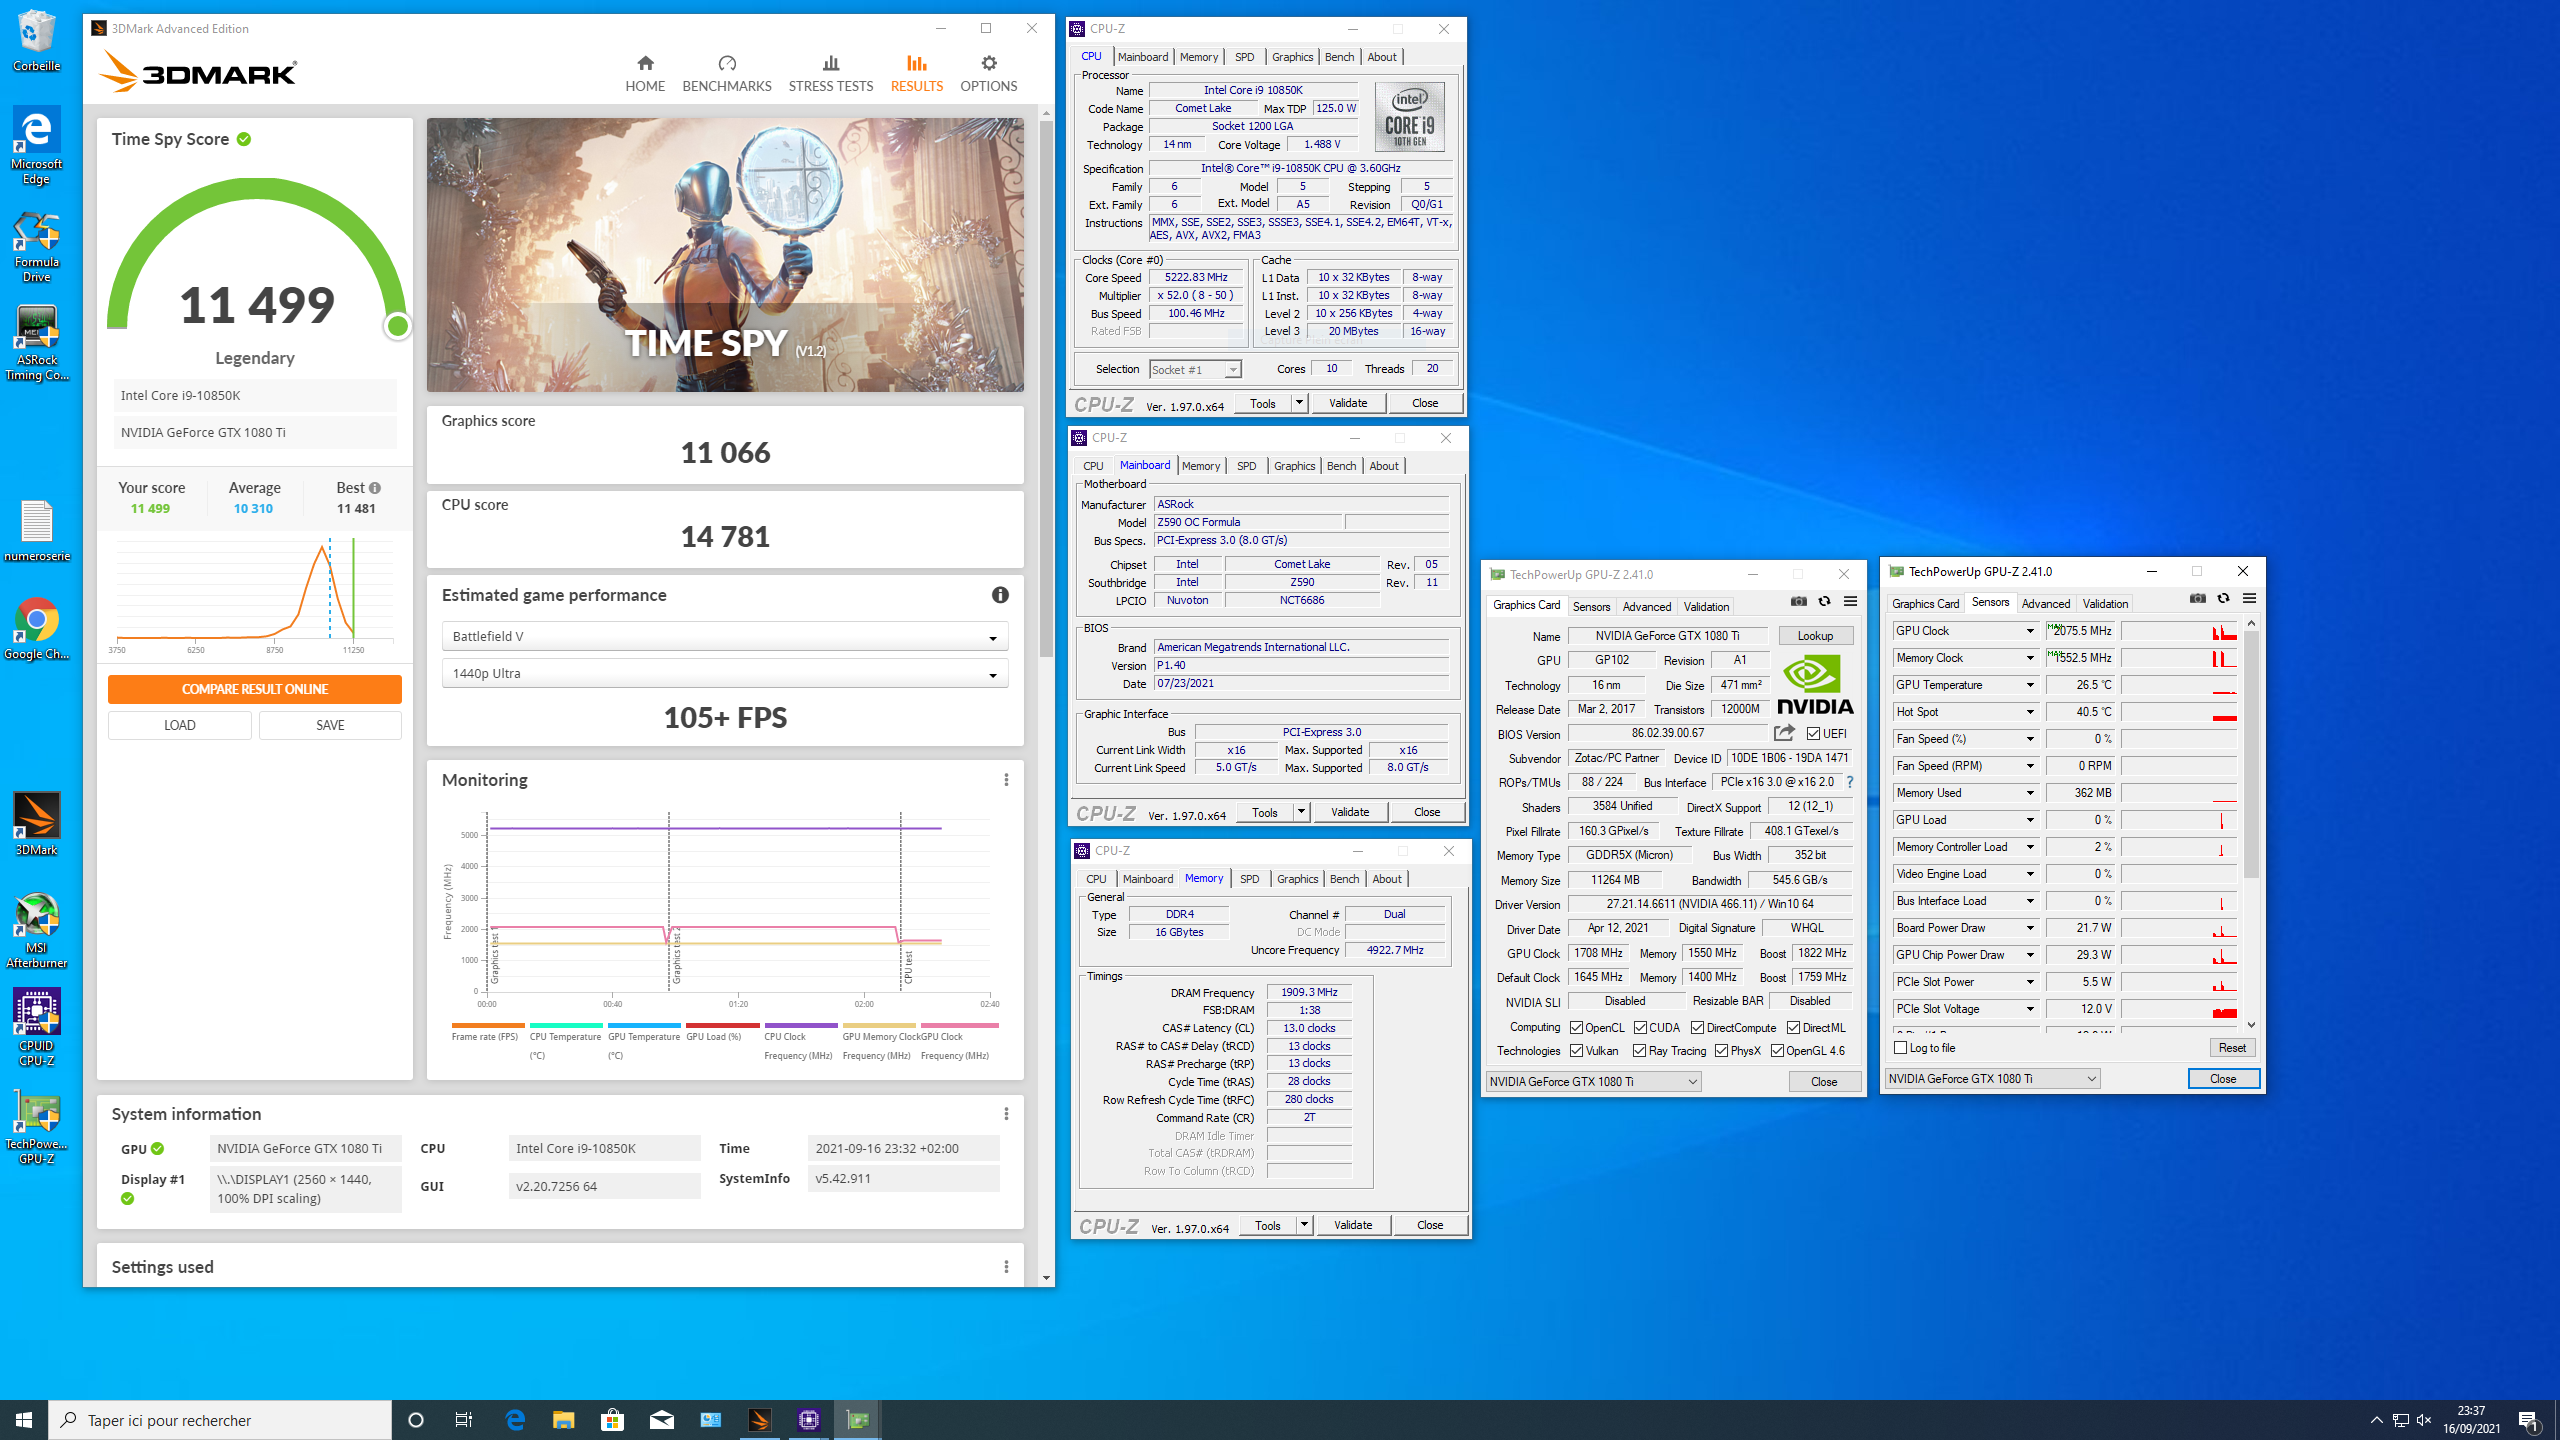Refresh readings in GPU-Z Sensors window
Screen dimensions: 2560x1440
tap(2223, 598)
